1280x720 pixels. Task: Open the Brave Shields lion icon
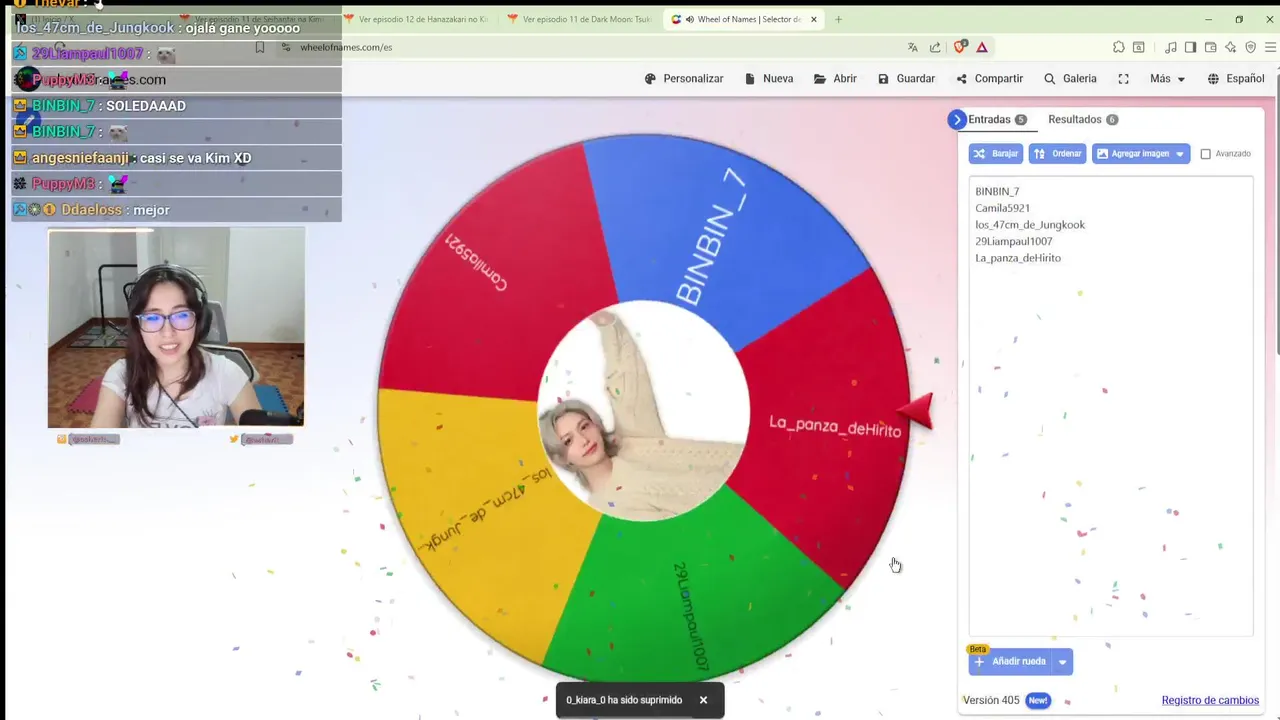(960, 47)
